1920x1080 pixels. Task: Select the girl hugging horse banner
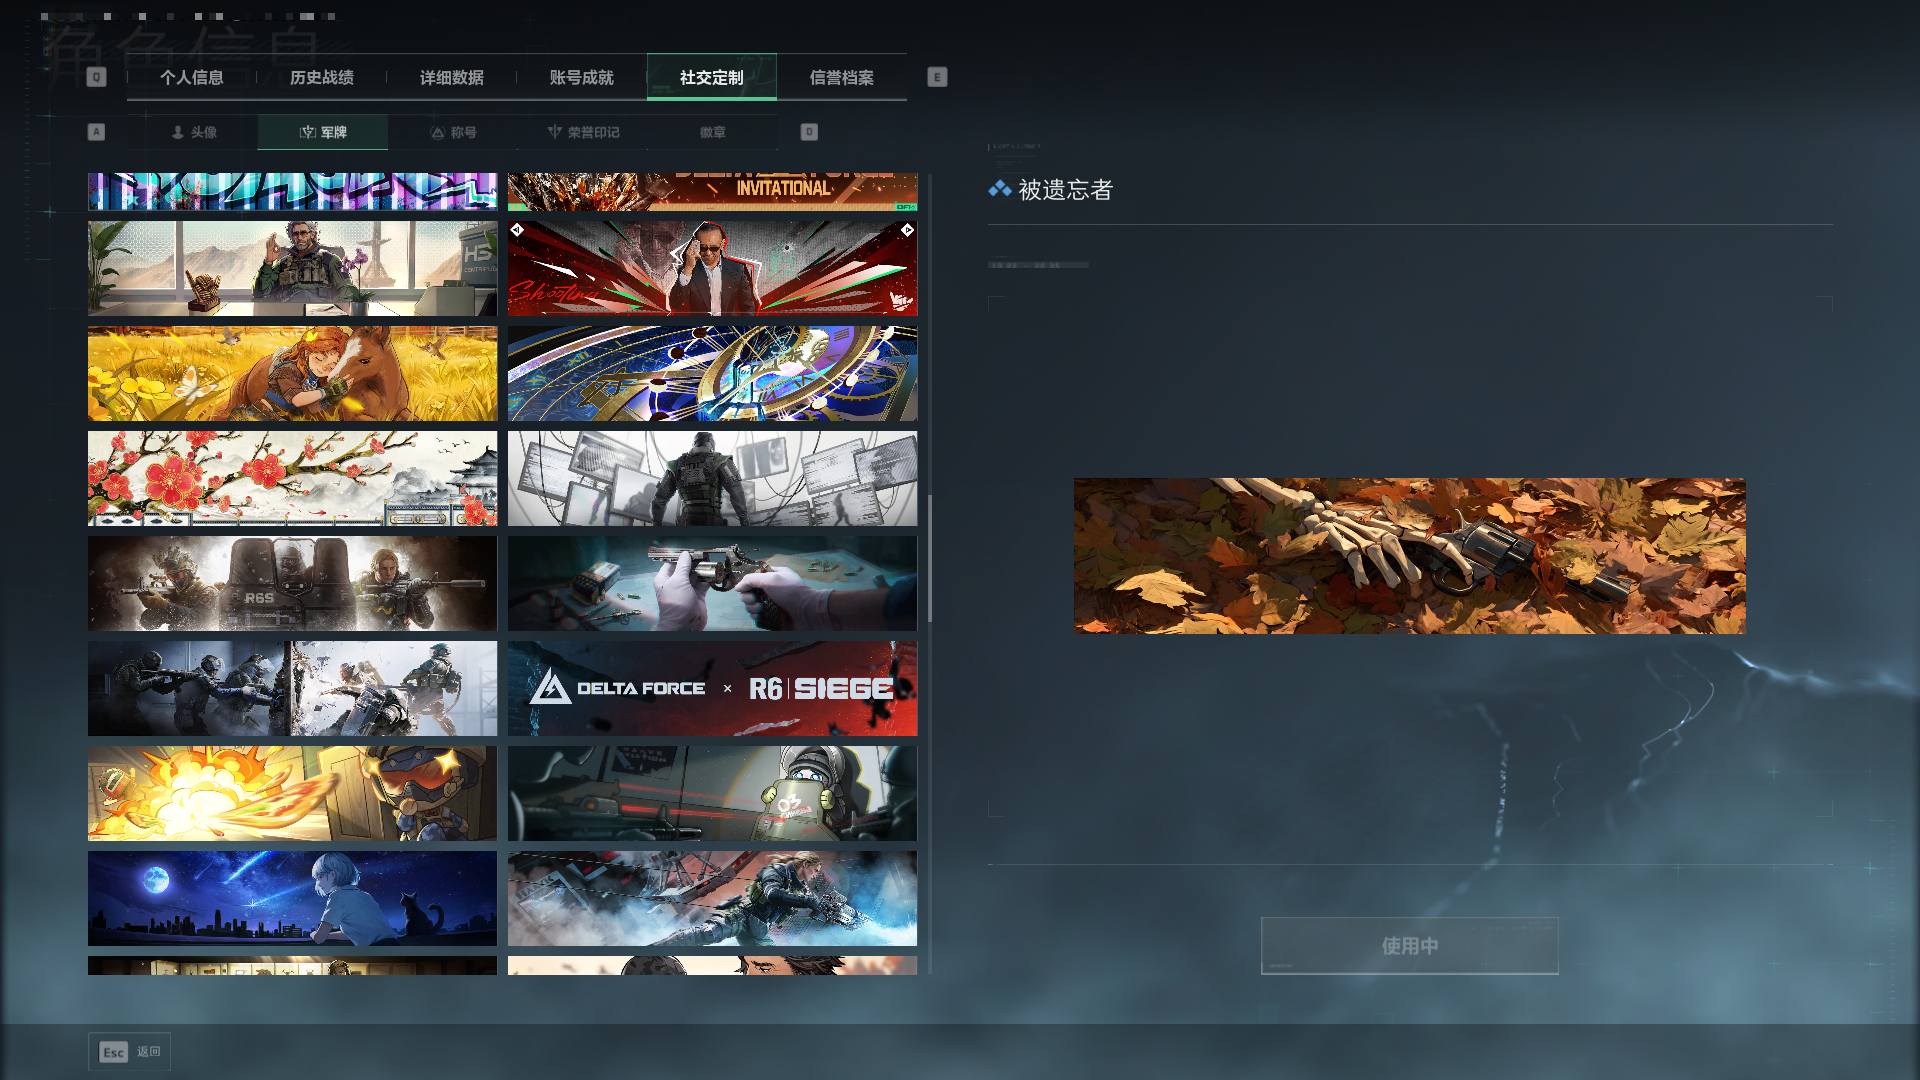coord(292,373)
